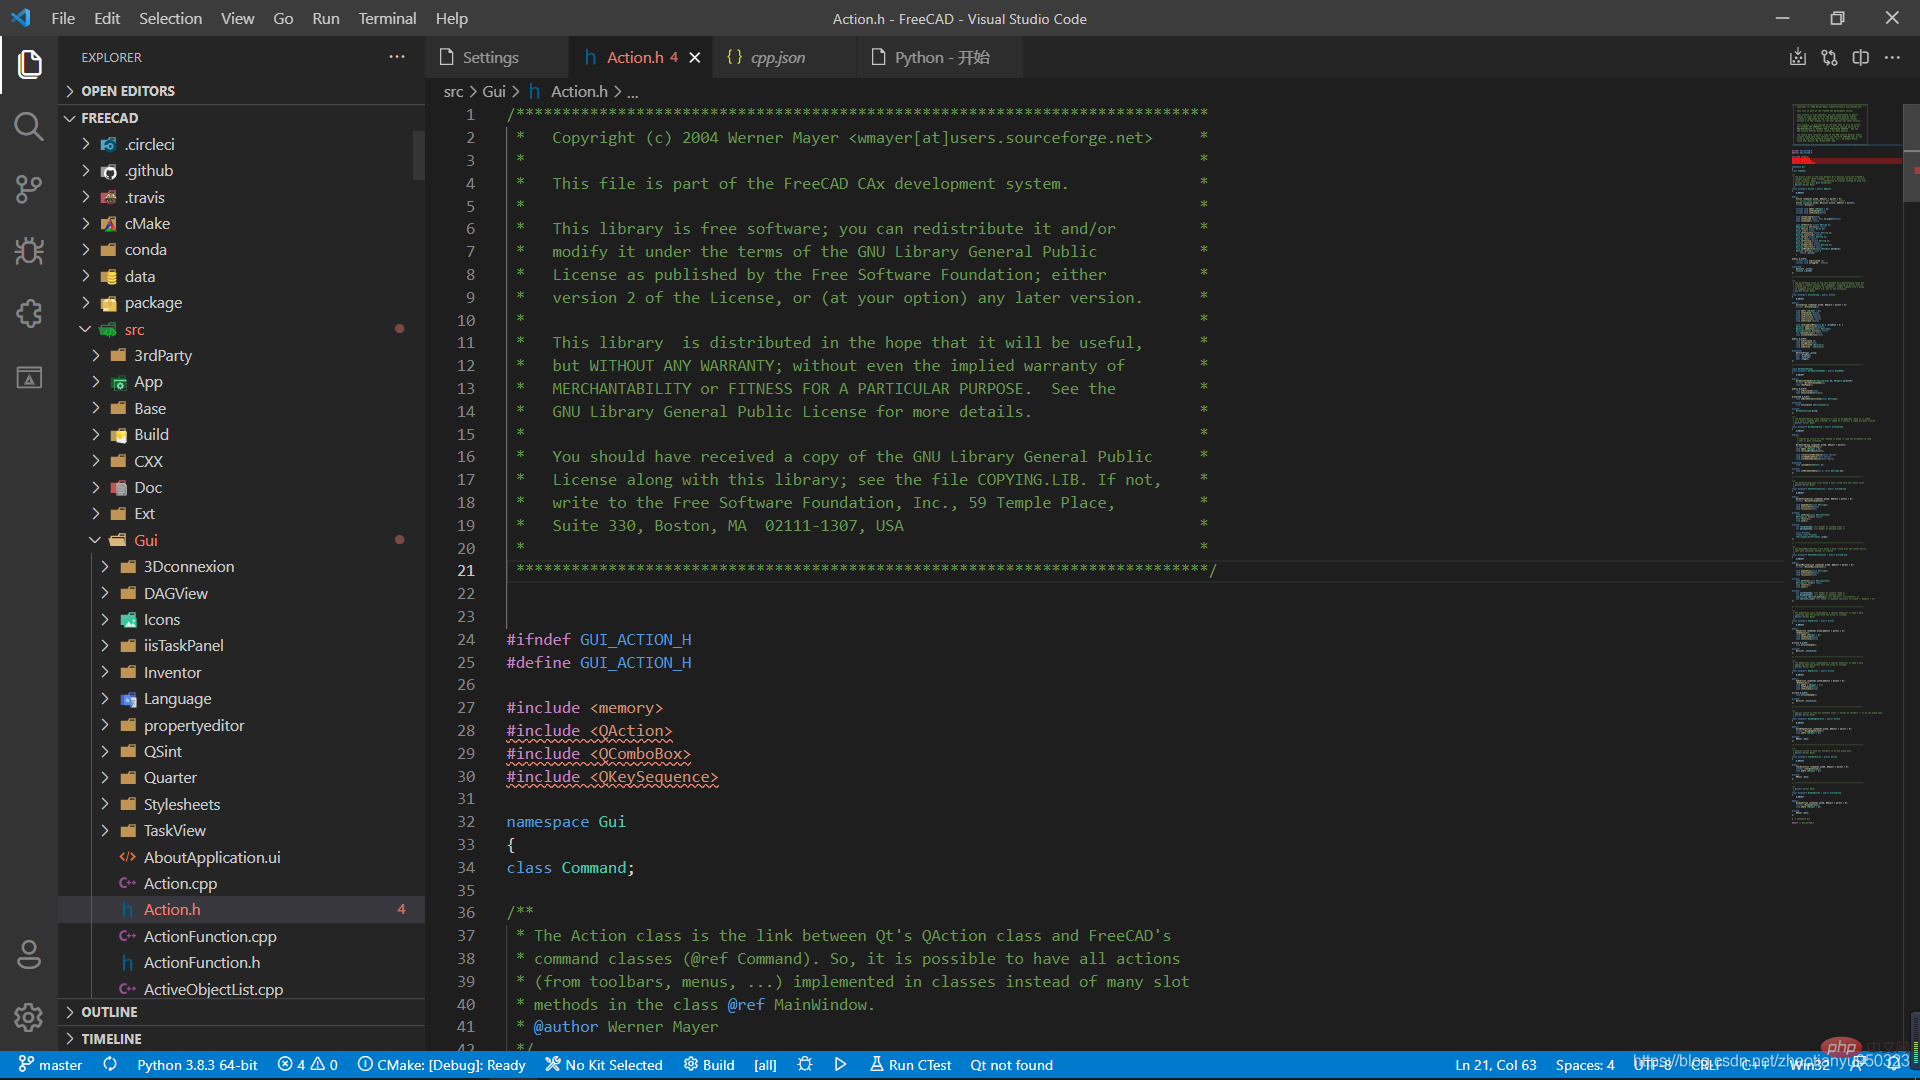The image size is (1920, 1080).
Task: Switch to the cpp.json tab
Action: click(x=777, y=58)
